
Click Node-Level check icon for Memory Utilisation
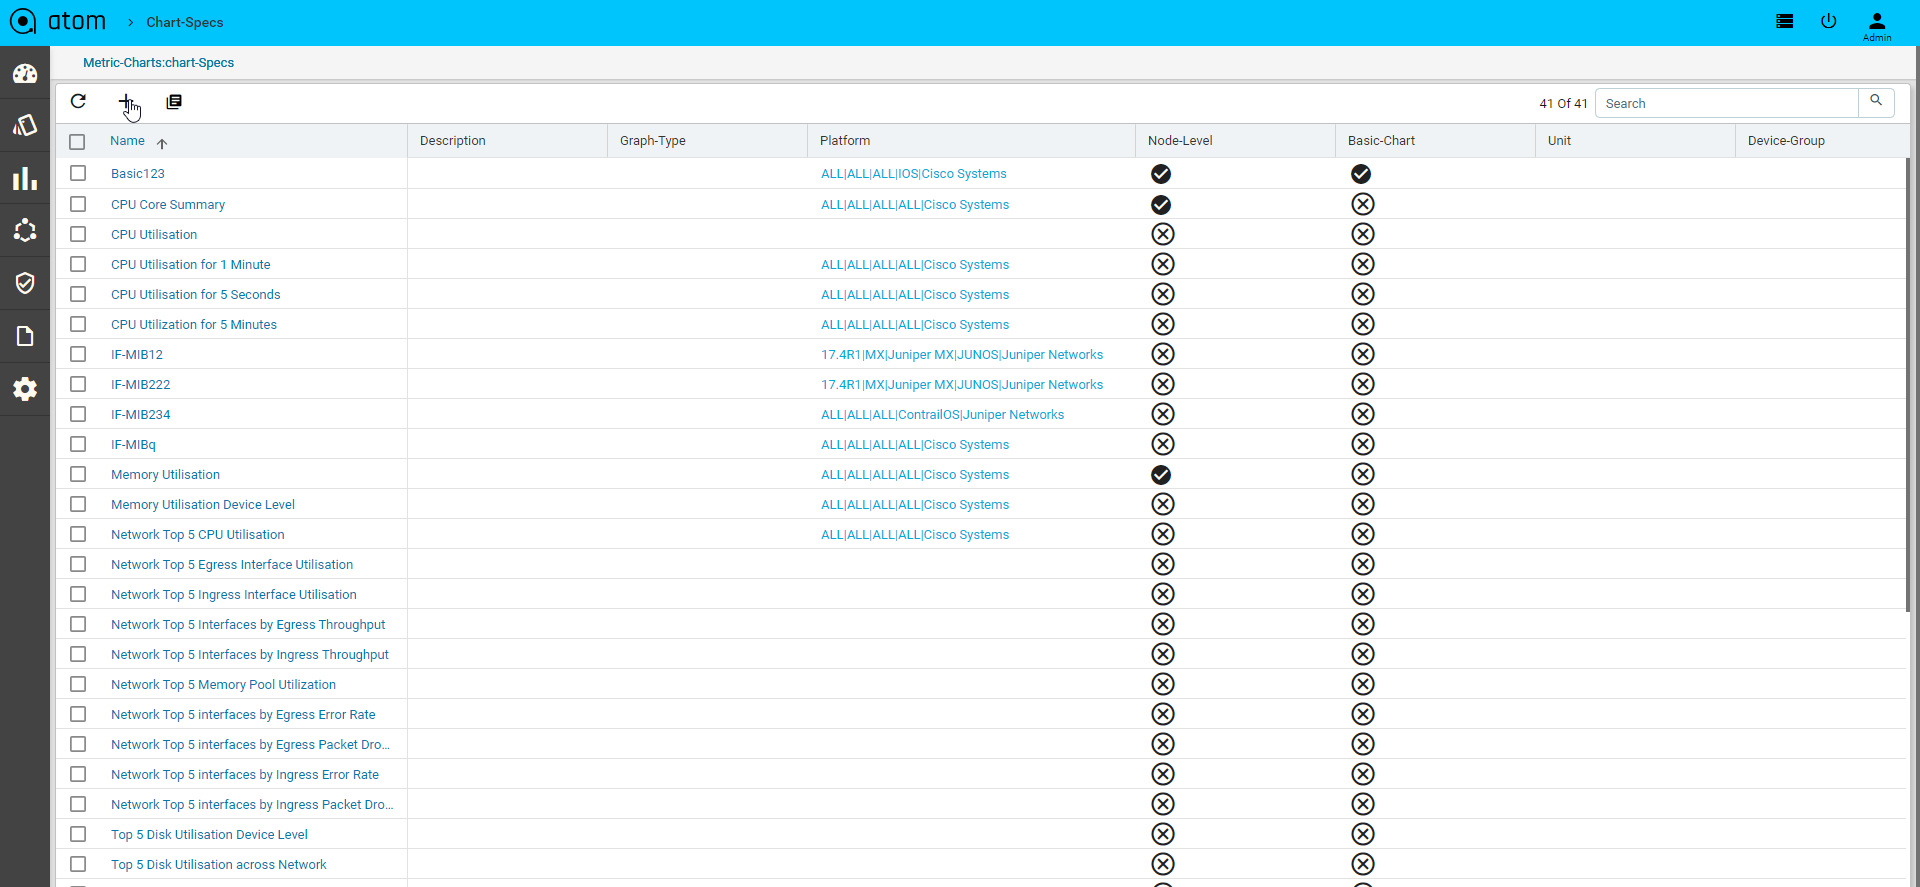(1161, 475)
